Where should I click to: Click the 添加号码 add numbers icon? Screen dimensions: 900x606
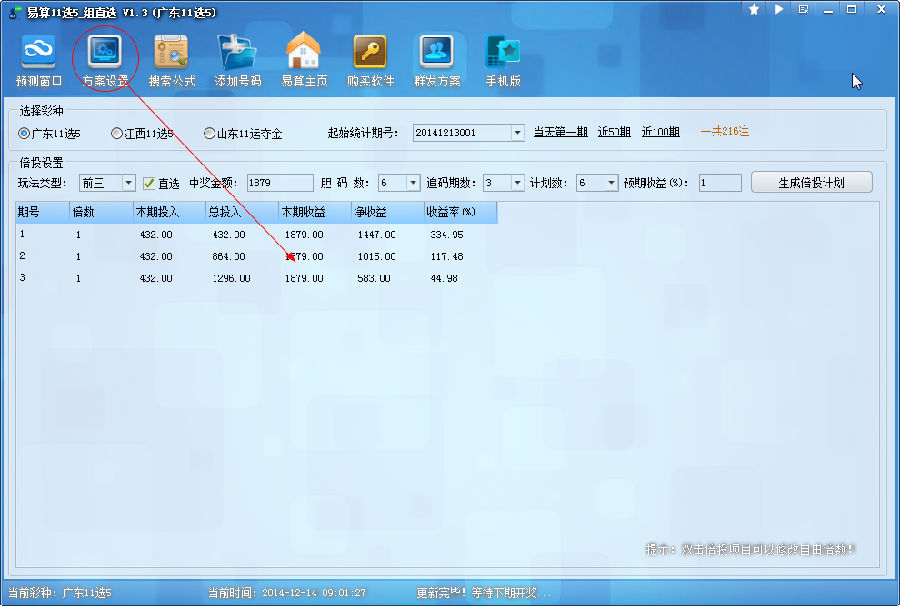click(238, 60)
